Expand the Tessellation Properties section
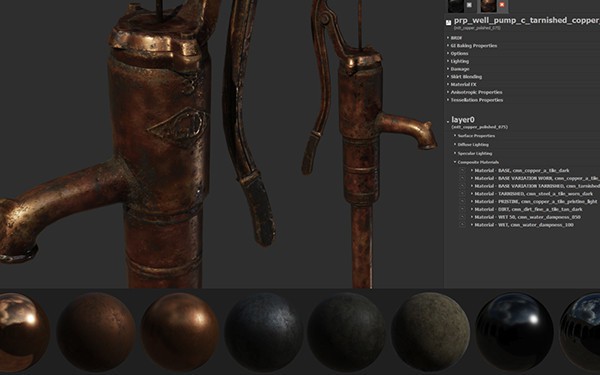Image resolution: width=600 pixels, height=375 pixels. tap(475, 100)
